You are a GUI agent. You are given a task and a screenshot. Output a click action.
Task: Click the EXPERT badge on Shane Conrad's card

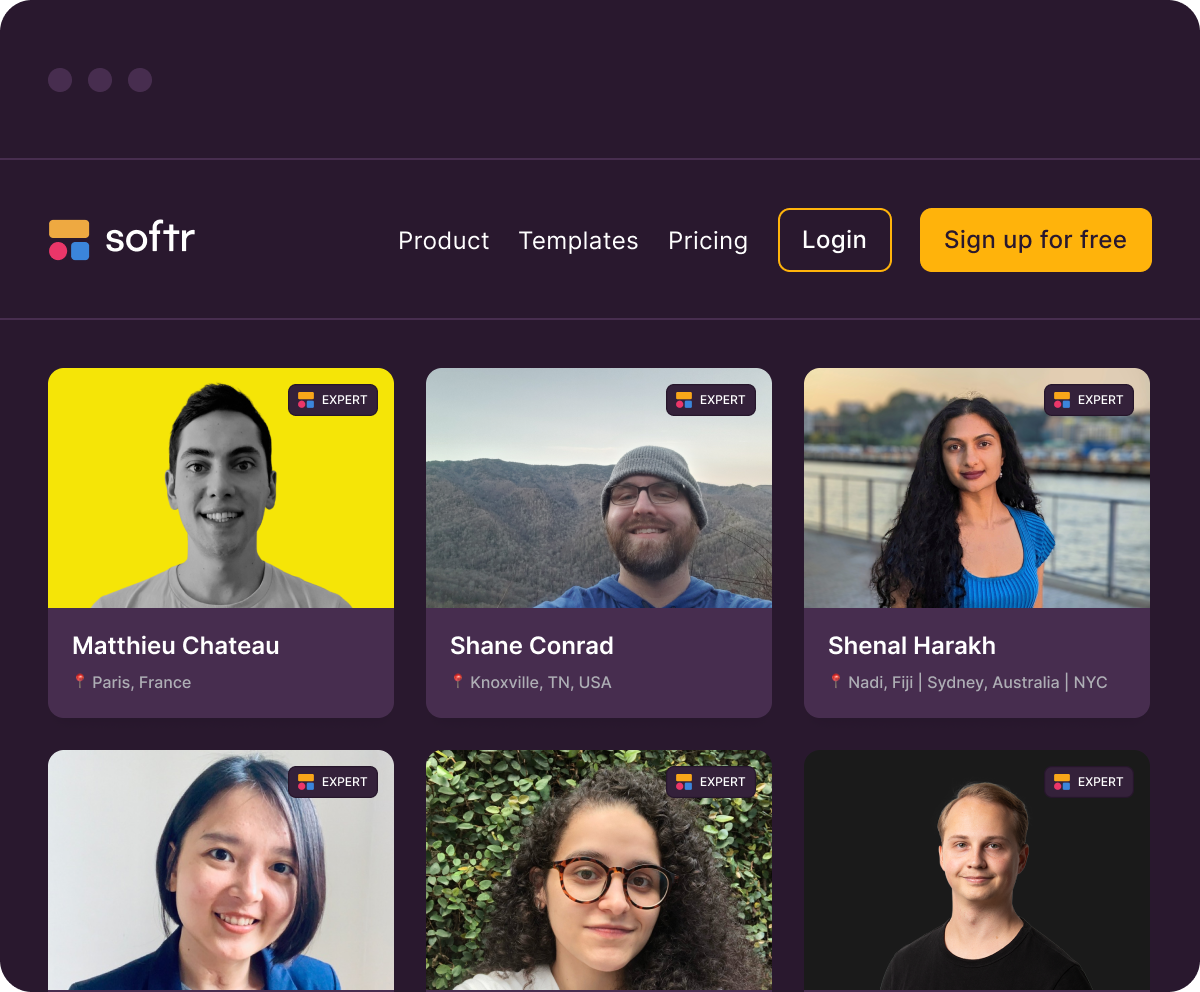tap(711, 399)
